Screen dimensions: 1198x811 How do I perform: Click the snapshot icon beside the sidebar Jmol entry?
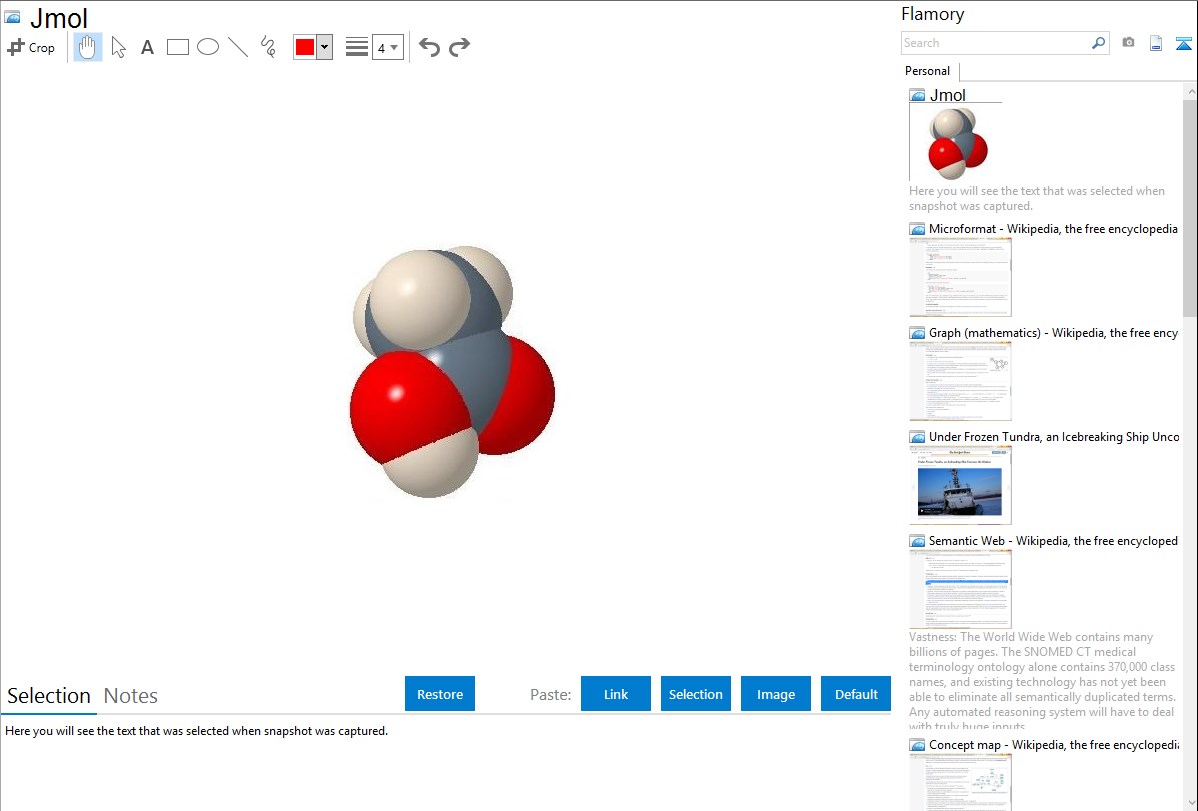(x=918, y=96)
